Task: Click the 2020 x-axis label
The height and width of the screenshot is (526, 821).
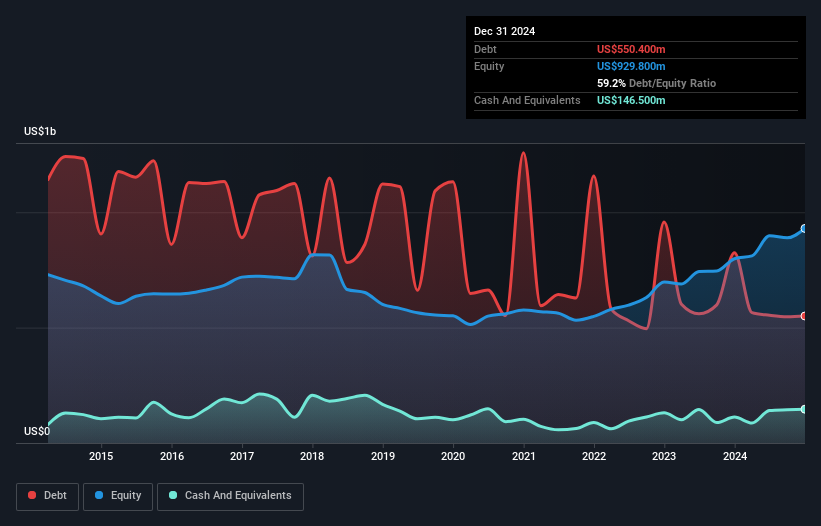Action: 453,456
